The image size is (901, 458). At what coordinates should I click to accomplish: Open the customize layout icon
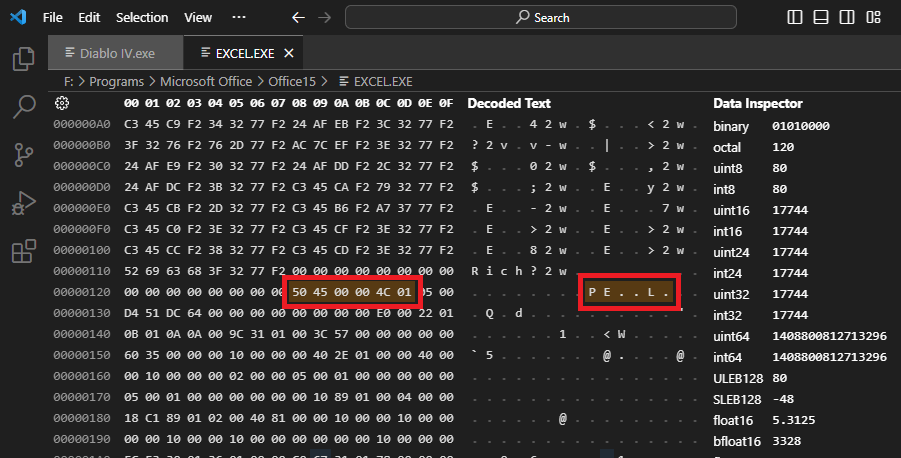pos(873,17)
